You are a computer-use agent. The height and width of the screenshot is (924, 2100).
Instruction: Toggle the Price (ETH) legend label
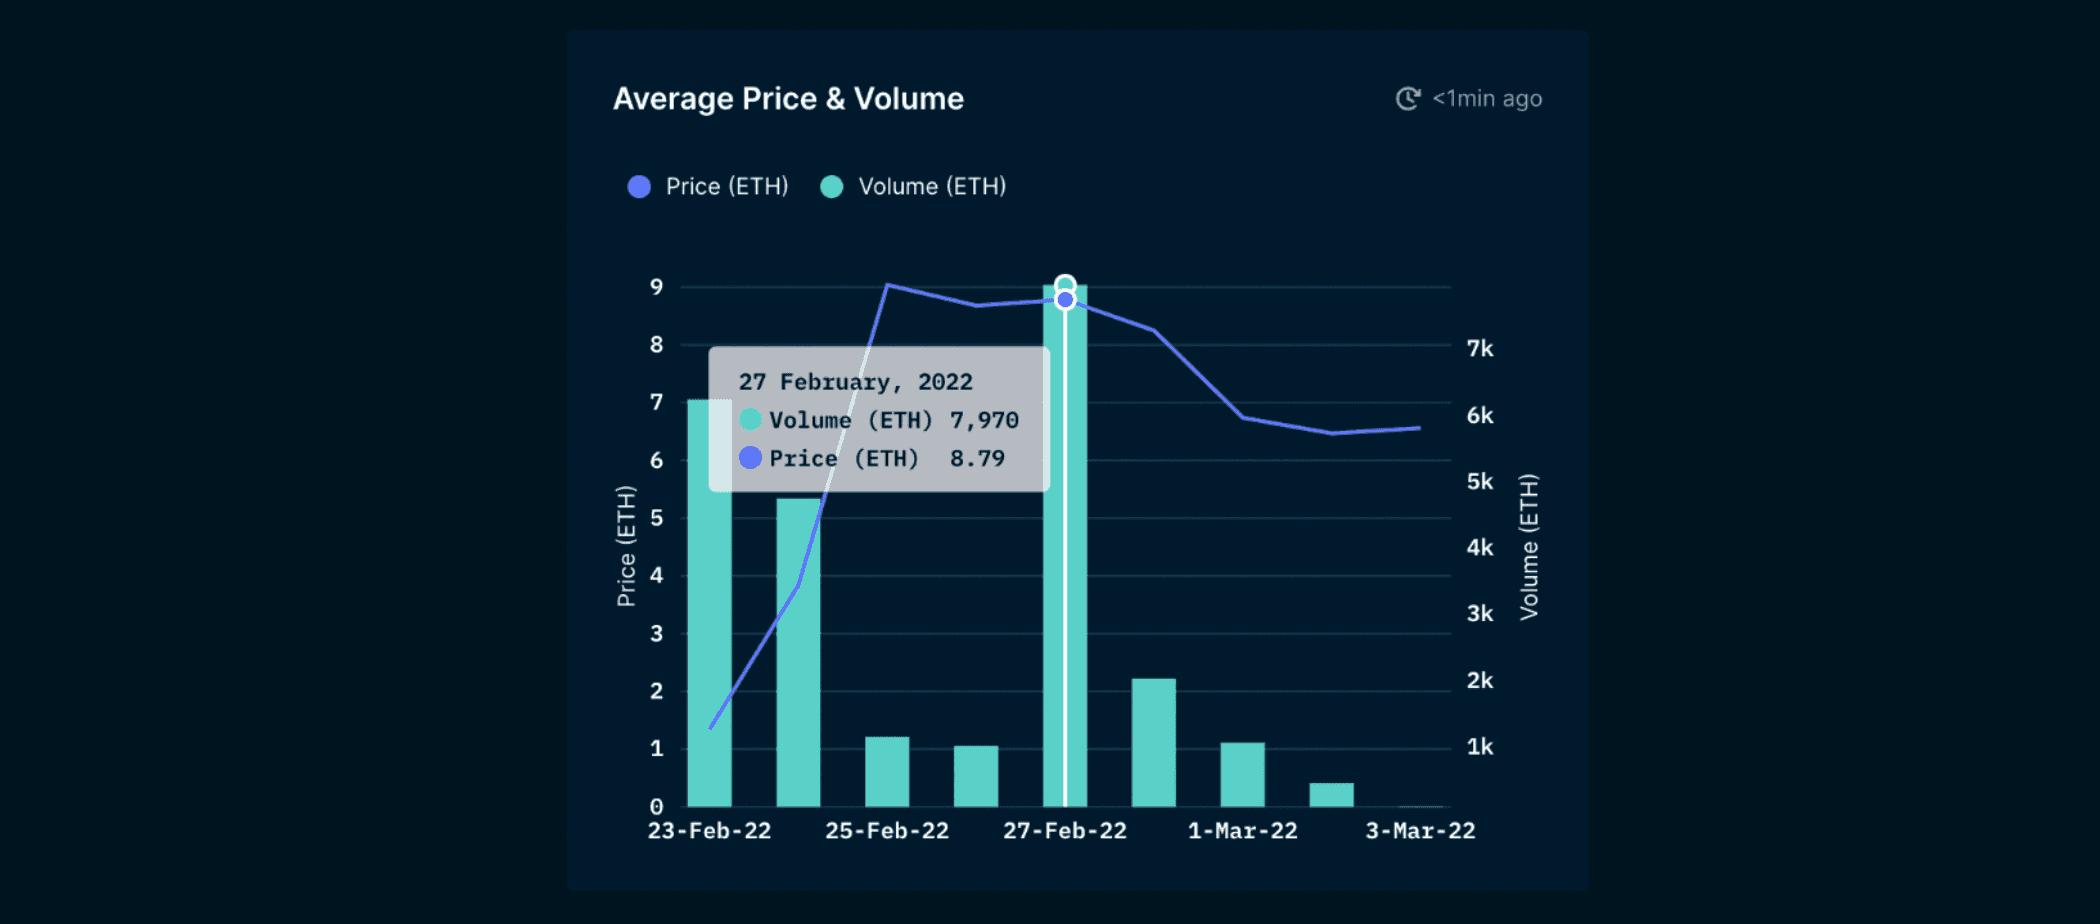tap(727, 187)
